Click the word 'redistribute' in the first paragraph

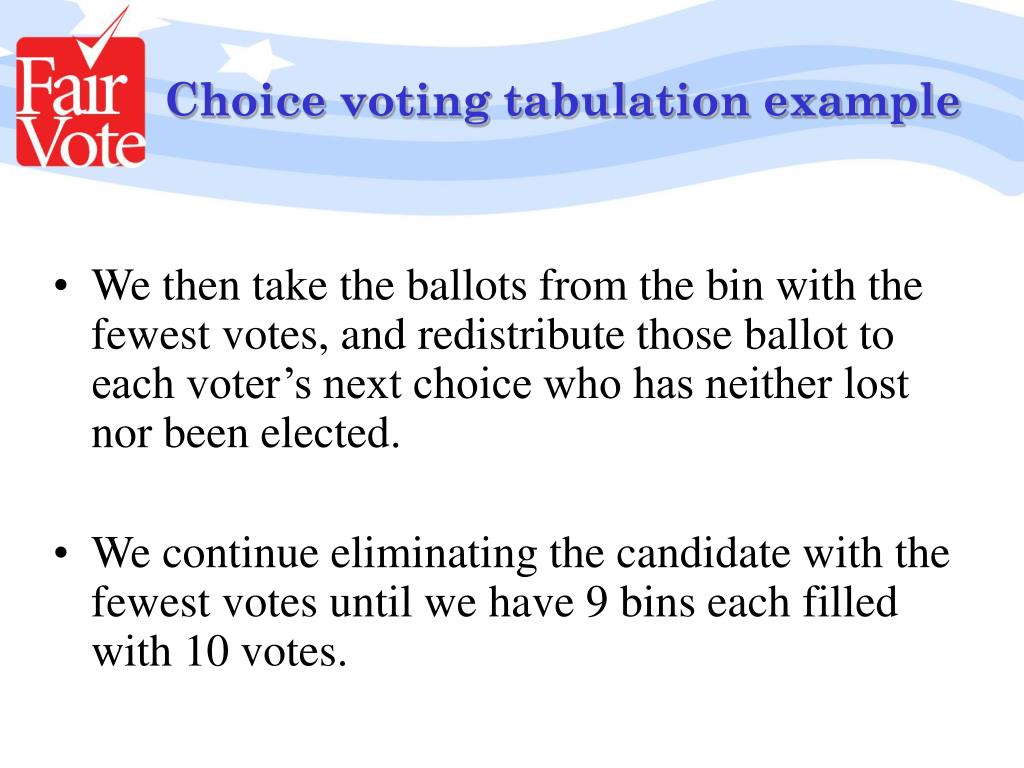click(521, 335)
